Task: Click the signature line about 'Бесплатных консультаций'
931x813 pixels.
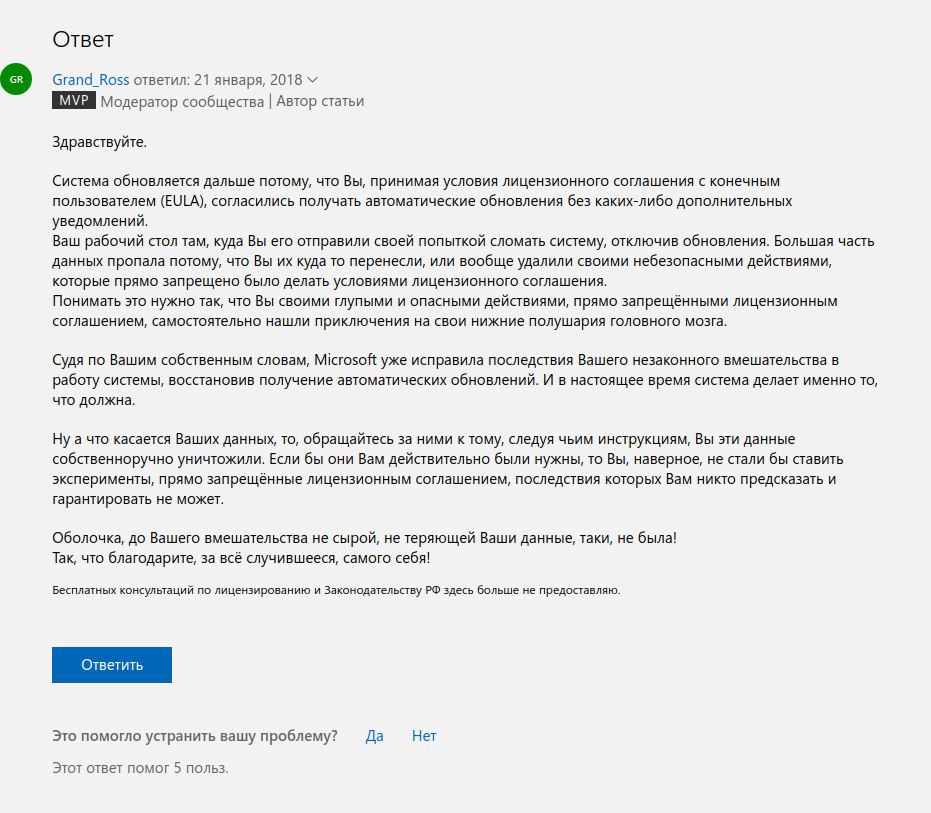Action: [x=336, y=590]
